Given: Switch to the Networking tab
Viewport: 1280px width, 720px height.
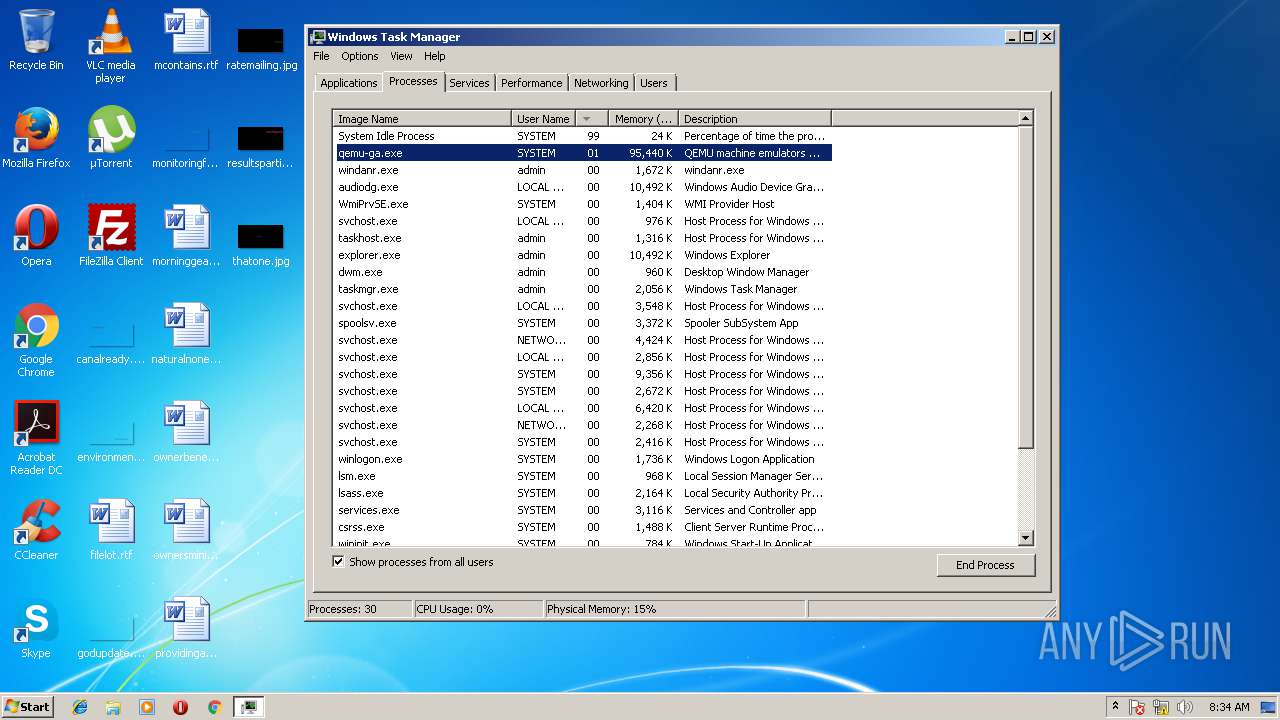Looking at the screenshot, I should coord(601,83).
